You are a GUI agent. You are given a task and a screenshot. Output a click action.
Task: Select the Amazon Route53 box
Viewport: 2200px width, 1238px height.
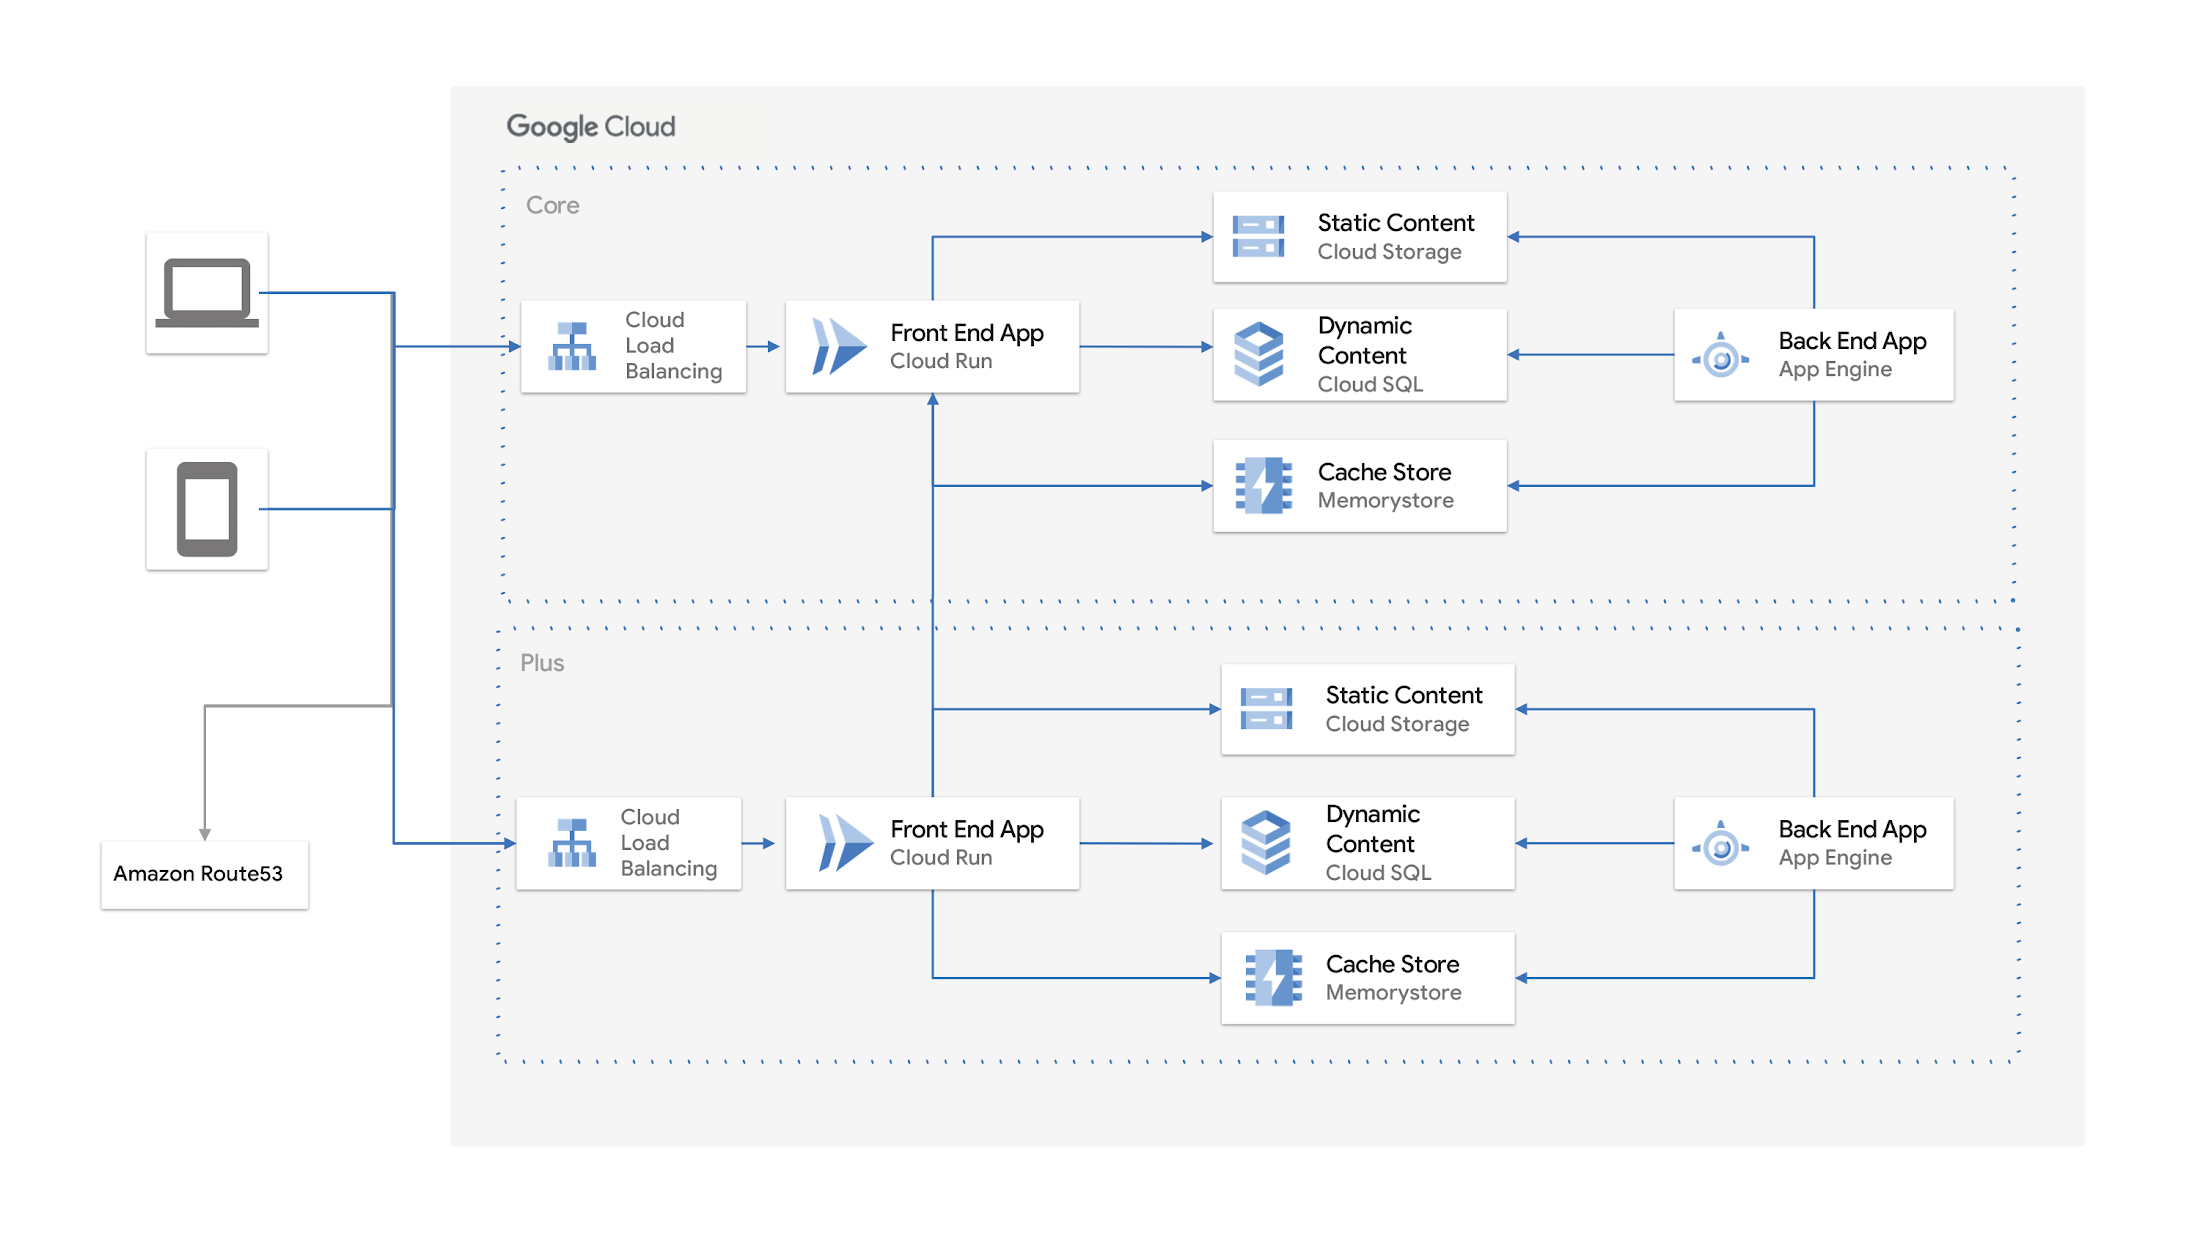pos(205,875)
